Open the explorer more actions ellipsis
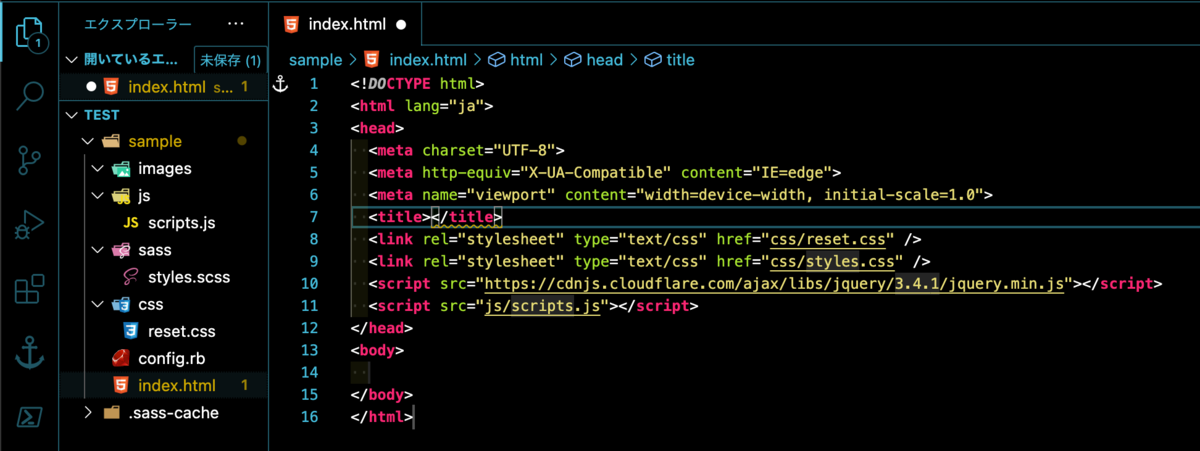This screenshot has width=1200, height=451. [x=235, y=23]
